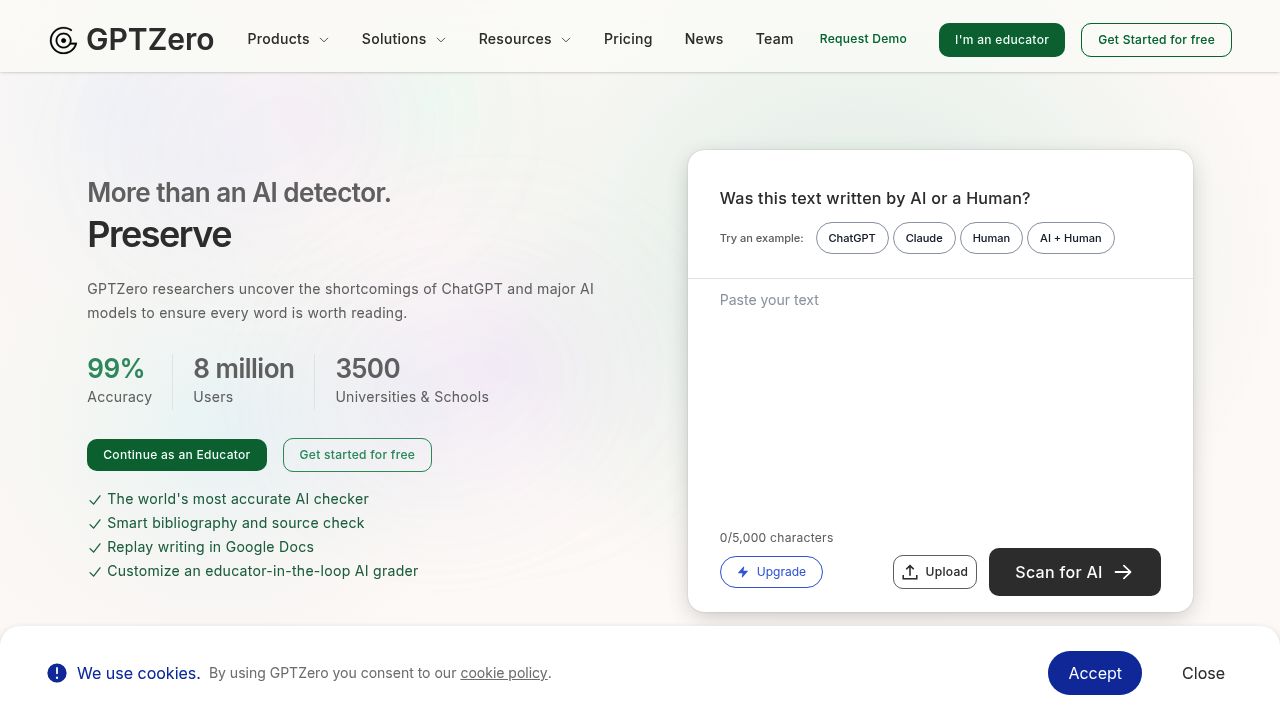This screenshot has height=720, width=1280.
Task: Click the Upgrade button
Action: pos(771,572)
